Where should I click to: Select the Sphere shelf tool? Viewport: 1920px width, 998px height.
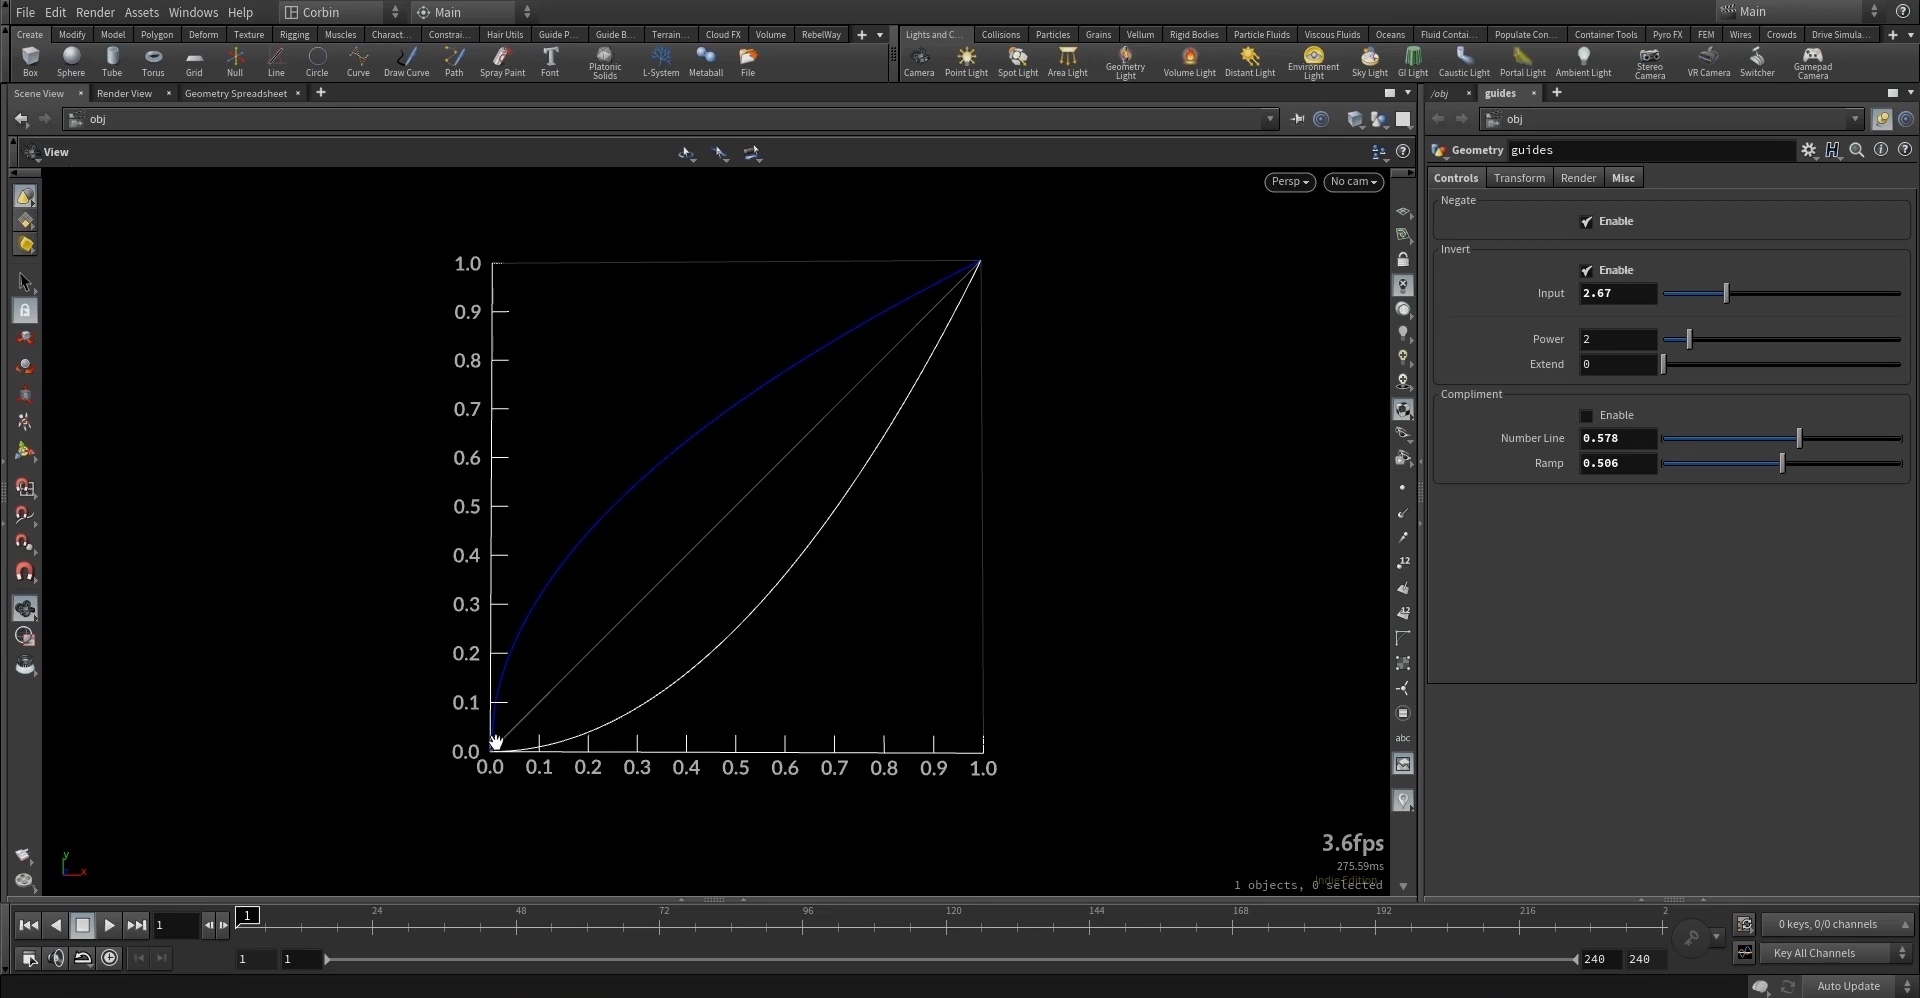coord(71,61)
